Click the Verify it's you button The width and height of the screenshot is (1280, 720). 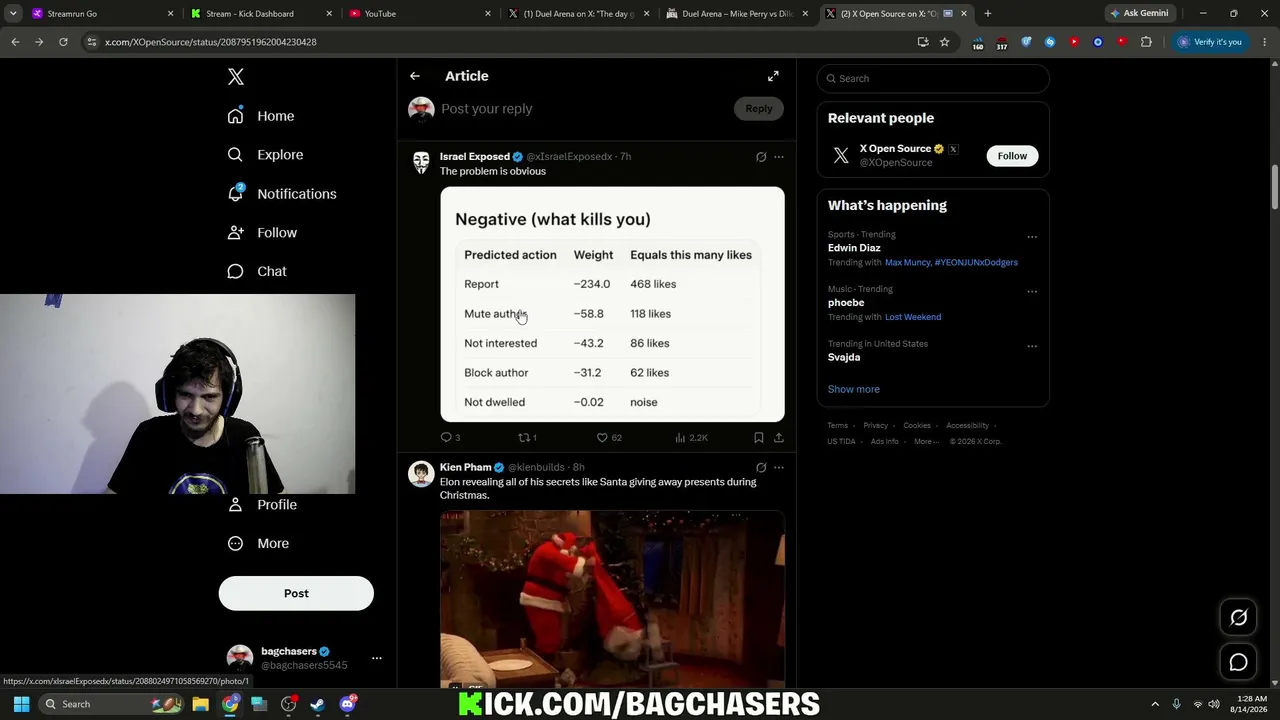pyautogui.click(x=1209, y=42)
